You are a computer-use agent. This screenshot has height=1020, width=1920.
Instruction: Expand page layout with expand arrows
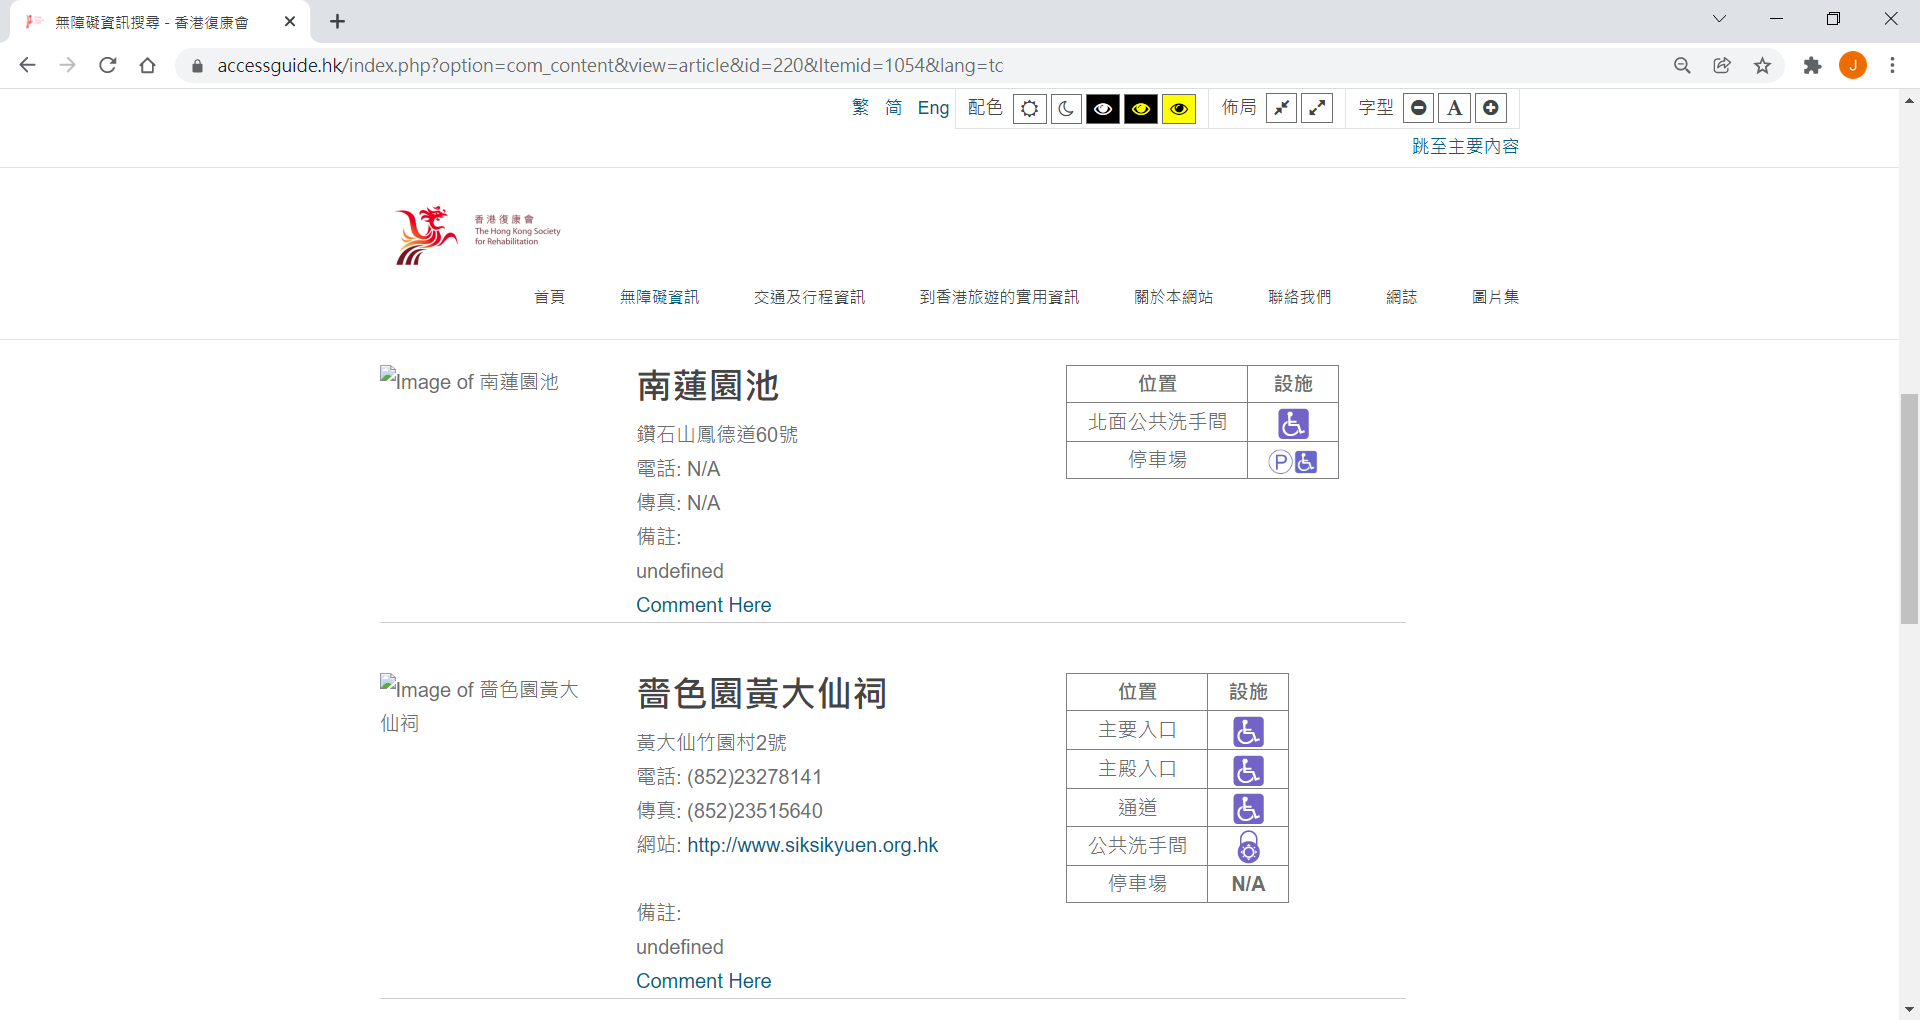tap(1318, 108)
